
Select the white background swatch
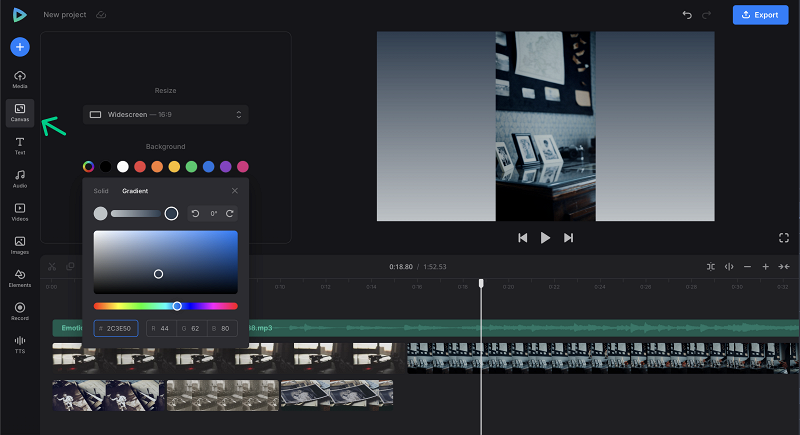[123, 167]
